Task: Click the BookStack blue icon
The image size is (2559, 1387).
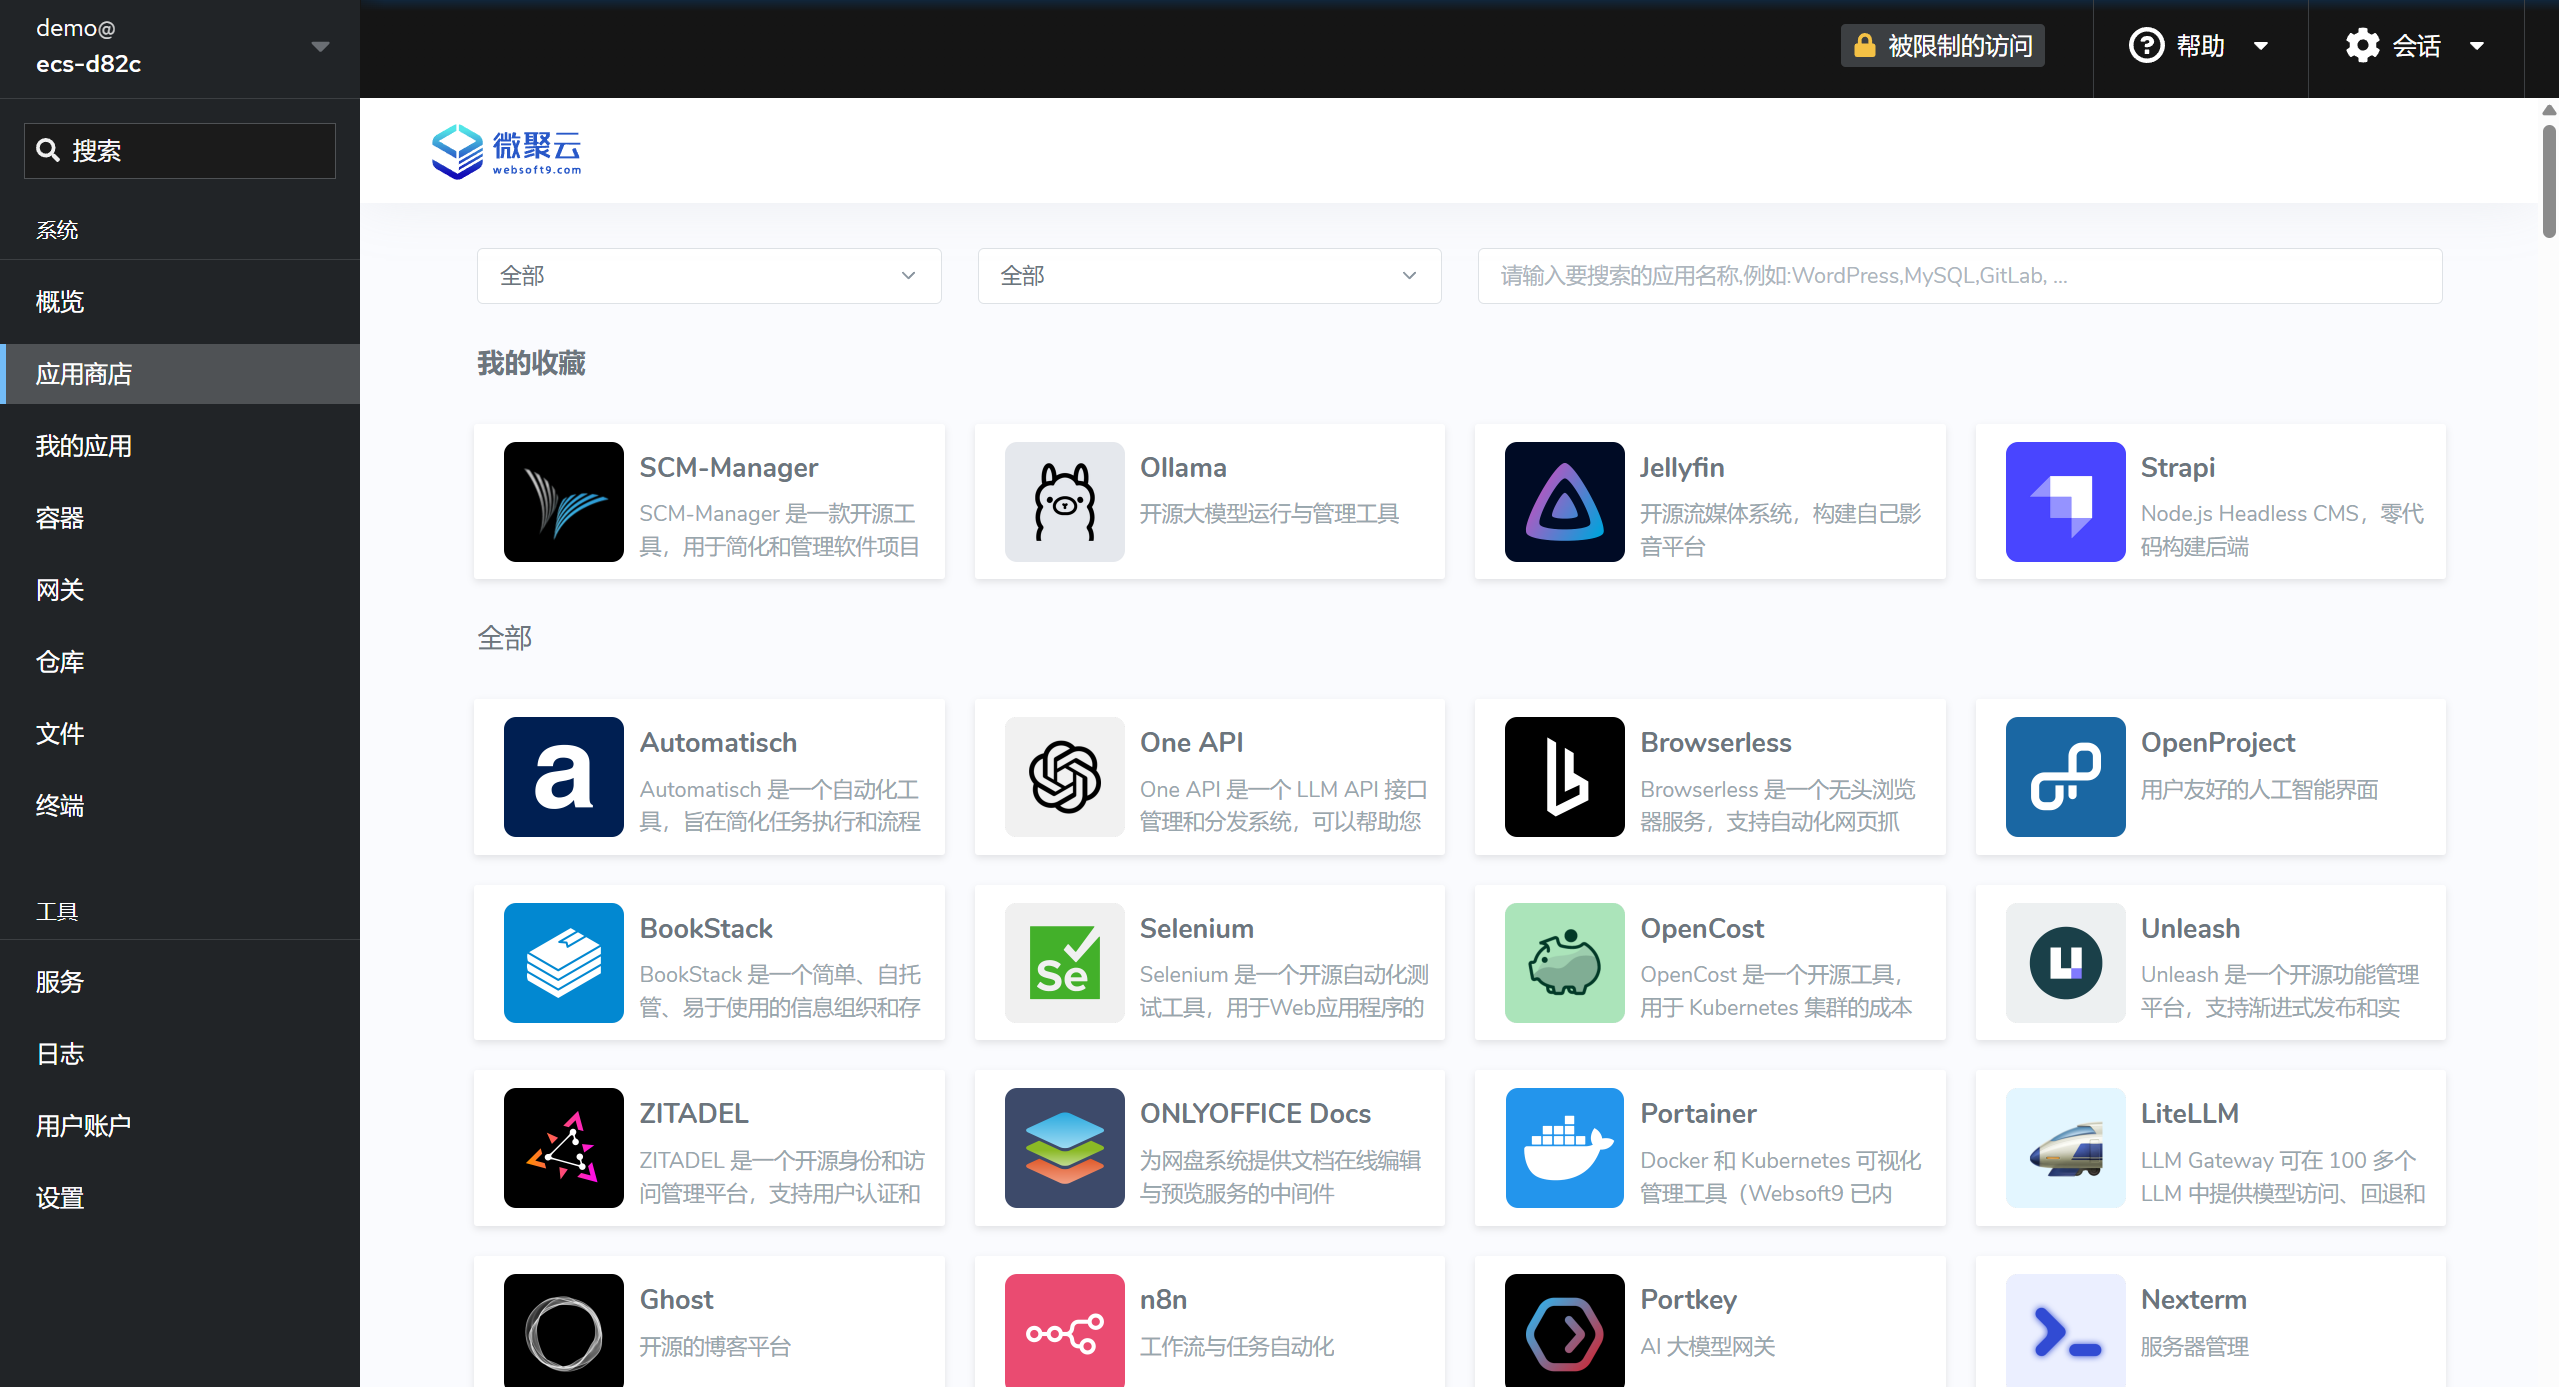Action: (x=564, y=963)
